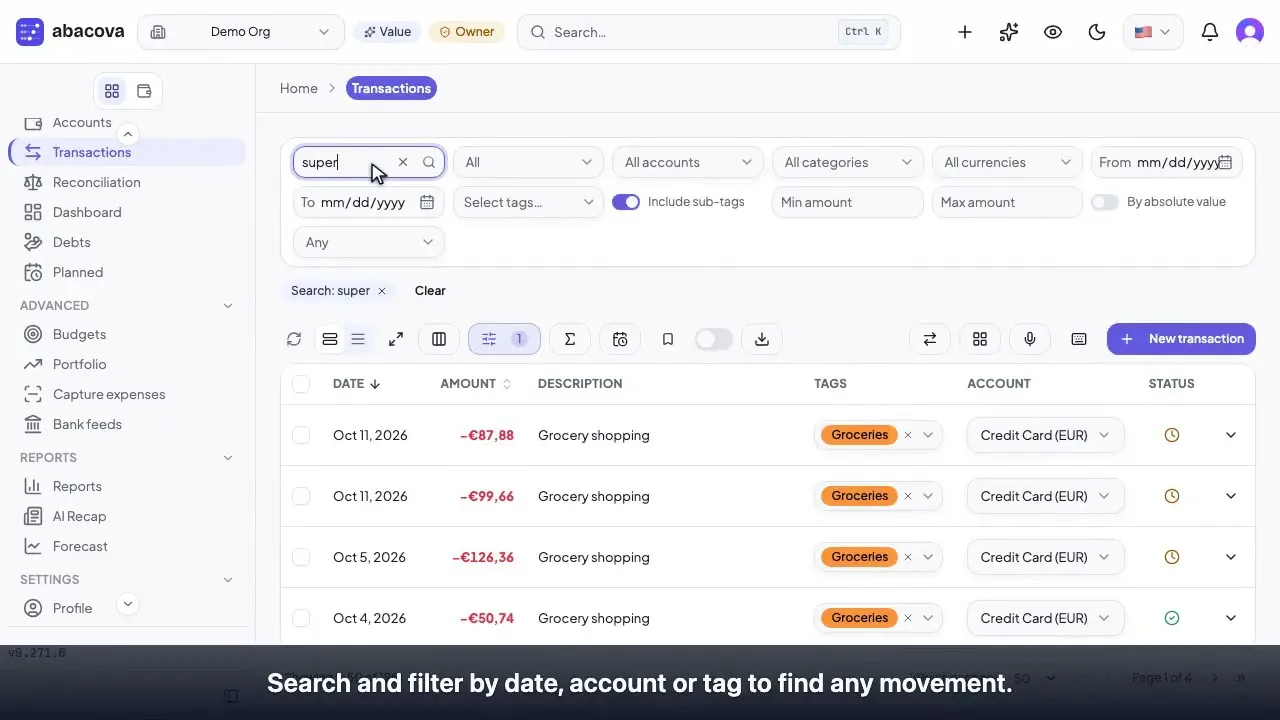The image size is (1280, 720).
Task: Go to Home breadcrumb link
Action: tap(299, 88)
